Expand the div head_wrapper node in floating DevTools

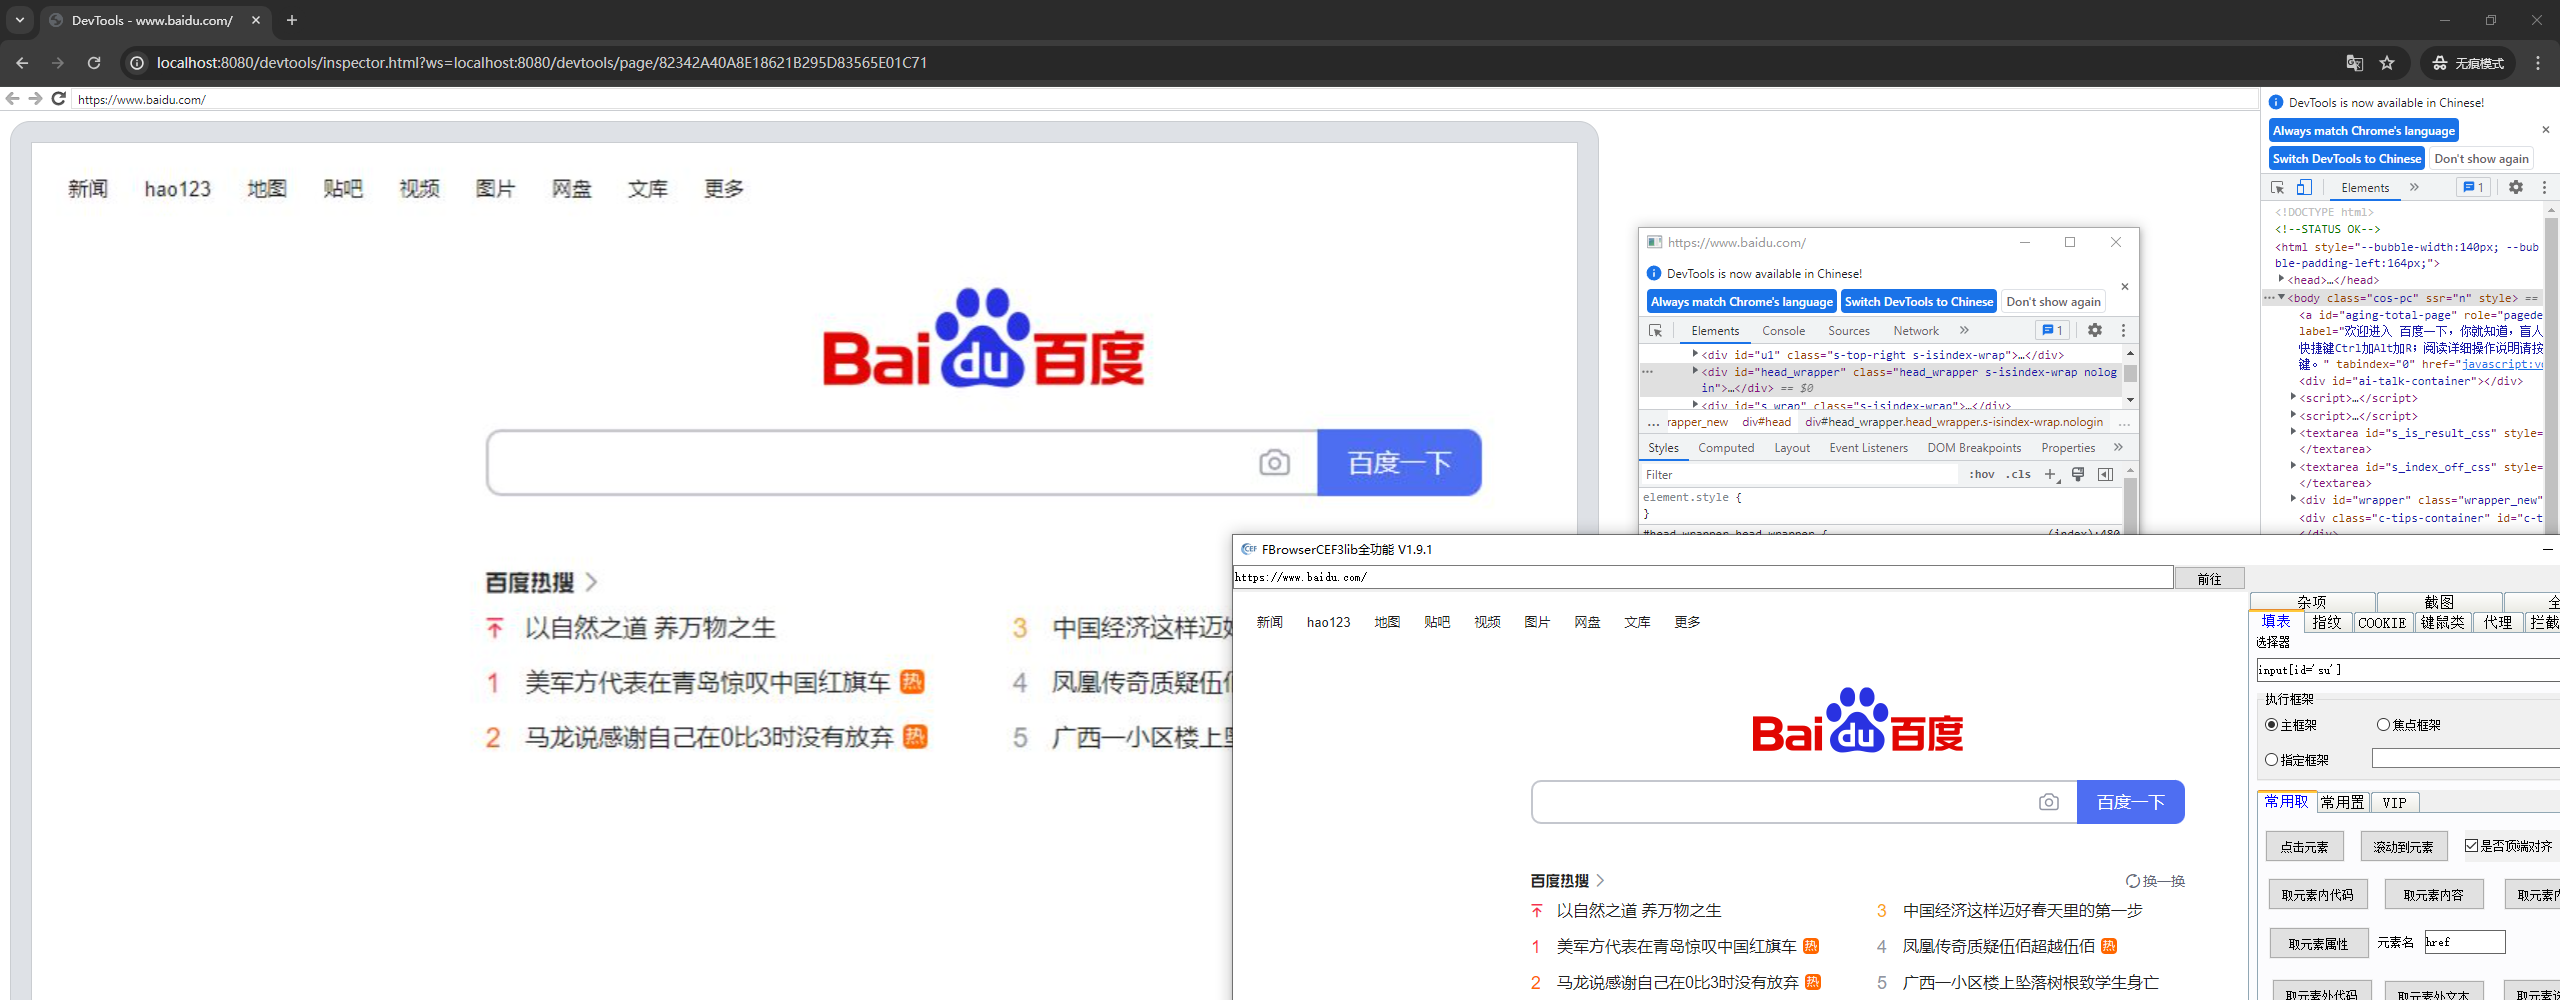coord(1695,371)
